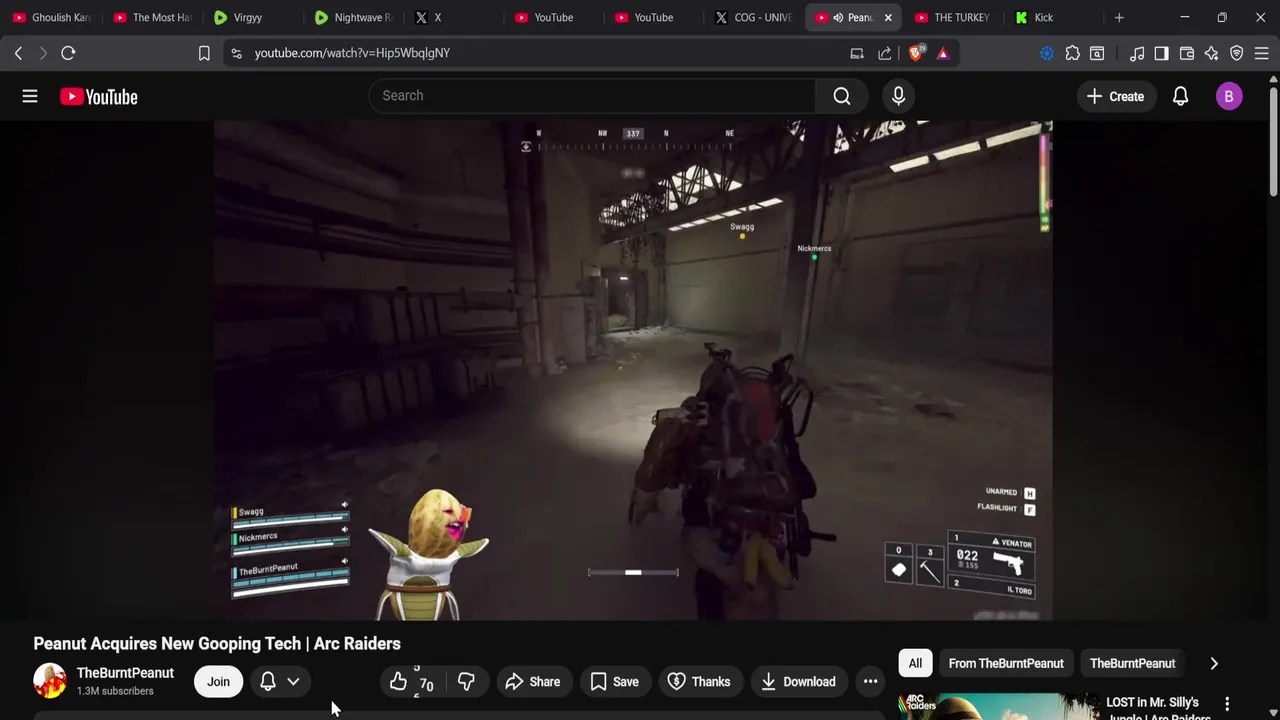Image resolution: width=1280 pixels, height=720 pixels.
Task: Start voice search with microphone icon
Action: click(898, 96)
